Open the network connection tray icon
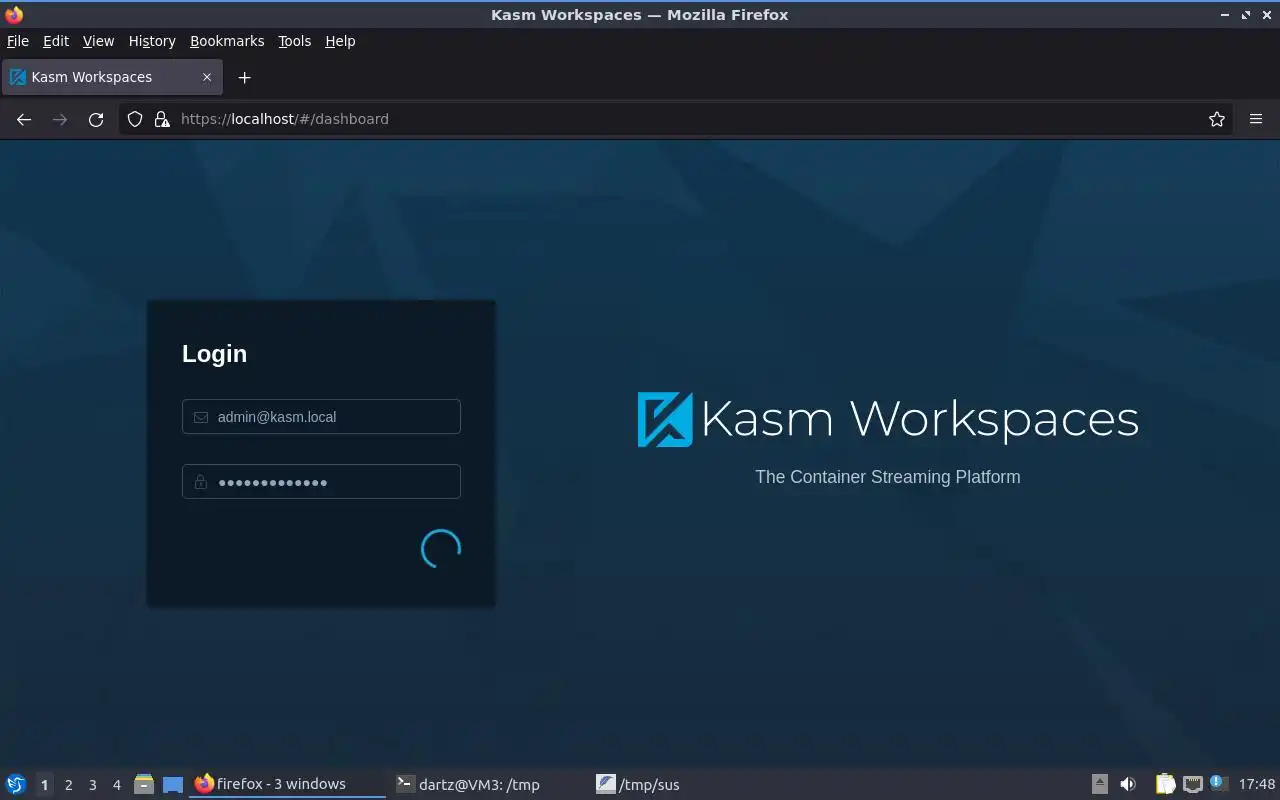This screenshot has height=800, width=1280. click(x=1192, y=784)
